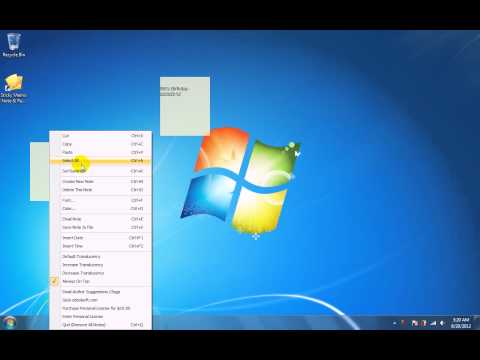Open the volume speaker tray icon
This screenshot has width=480, height=360.
[x=442, y=323]
